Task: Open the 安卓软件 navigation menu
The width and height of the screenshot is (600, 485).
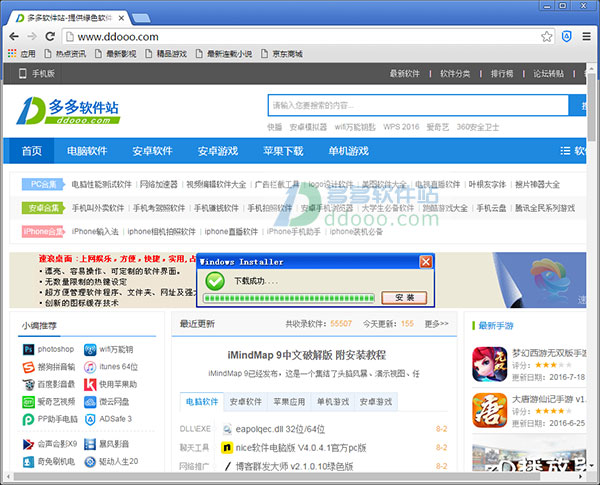Action: click(x=152, y=151)
